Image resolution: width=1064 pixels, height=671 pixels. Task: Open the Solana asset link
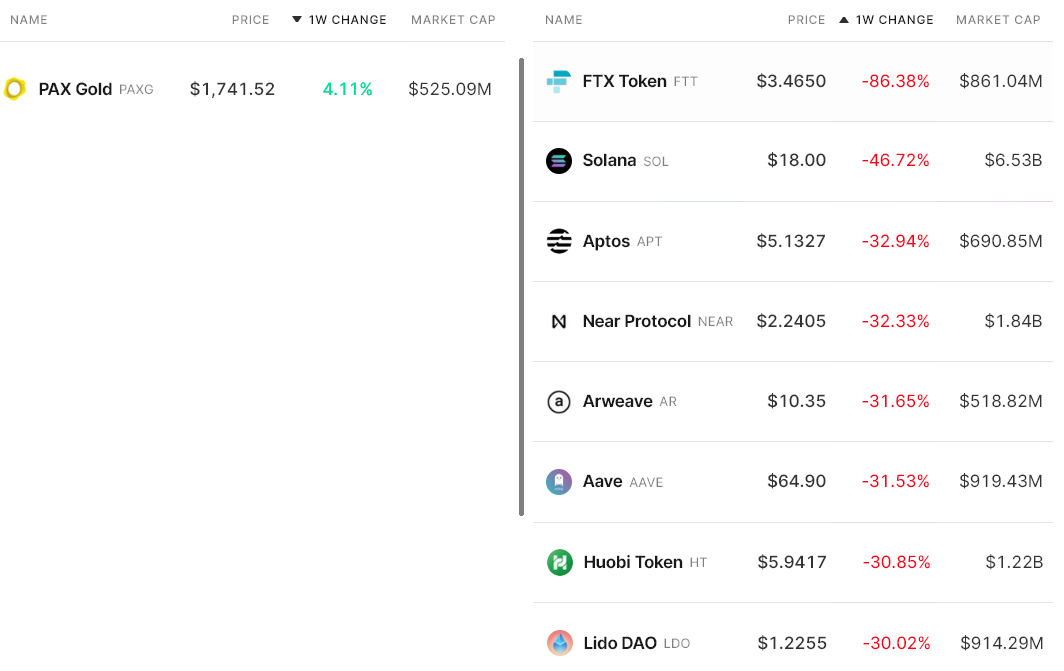609,161
